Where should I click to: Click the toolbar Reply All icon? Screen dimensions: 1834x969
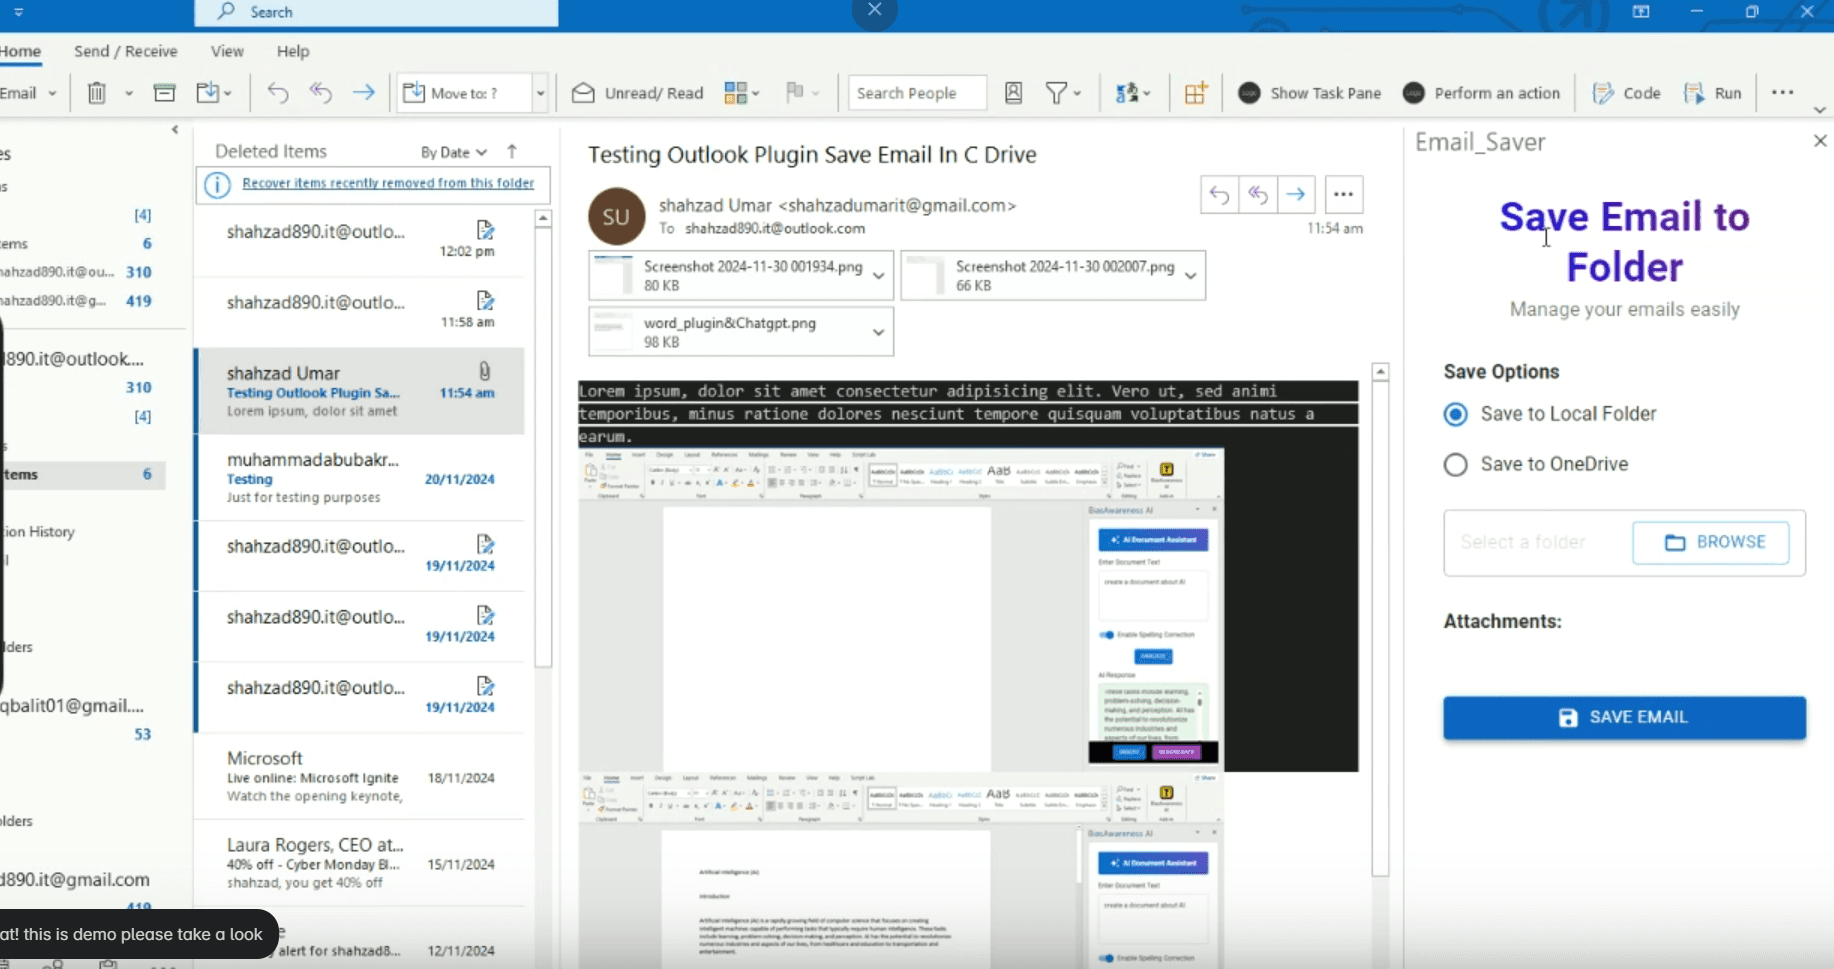pos(321,93)
